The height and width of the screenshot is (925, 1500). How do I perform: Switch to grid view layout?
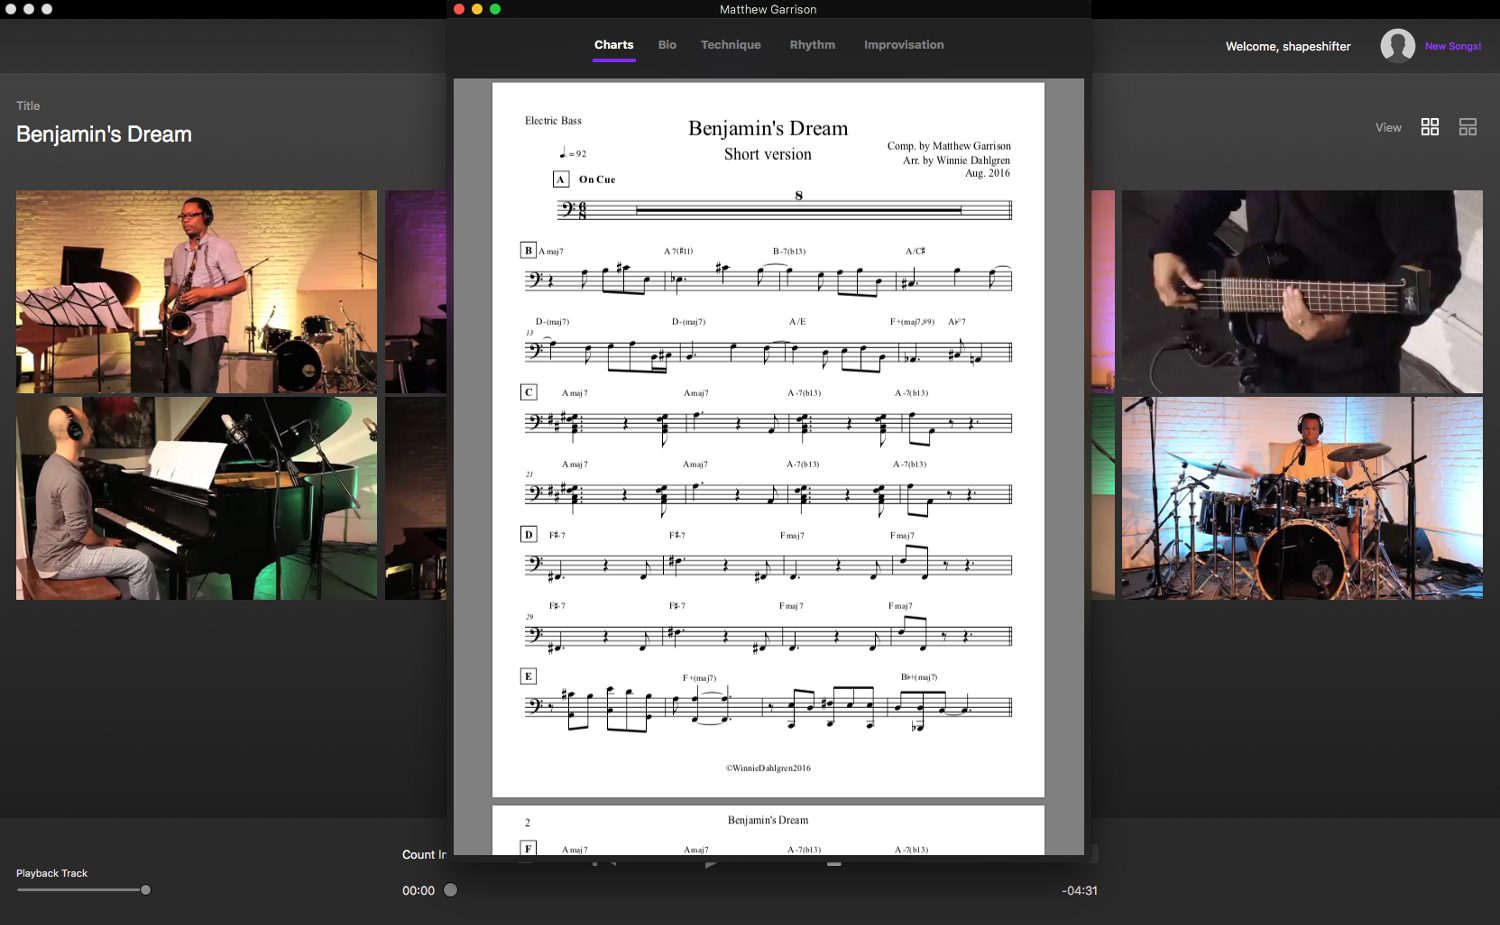click(1430, 126)
